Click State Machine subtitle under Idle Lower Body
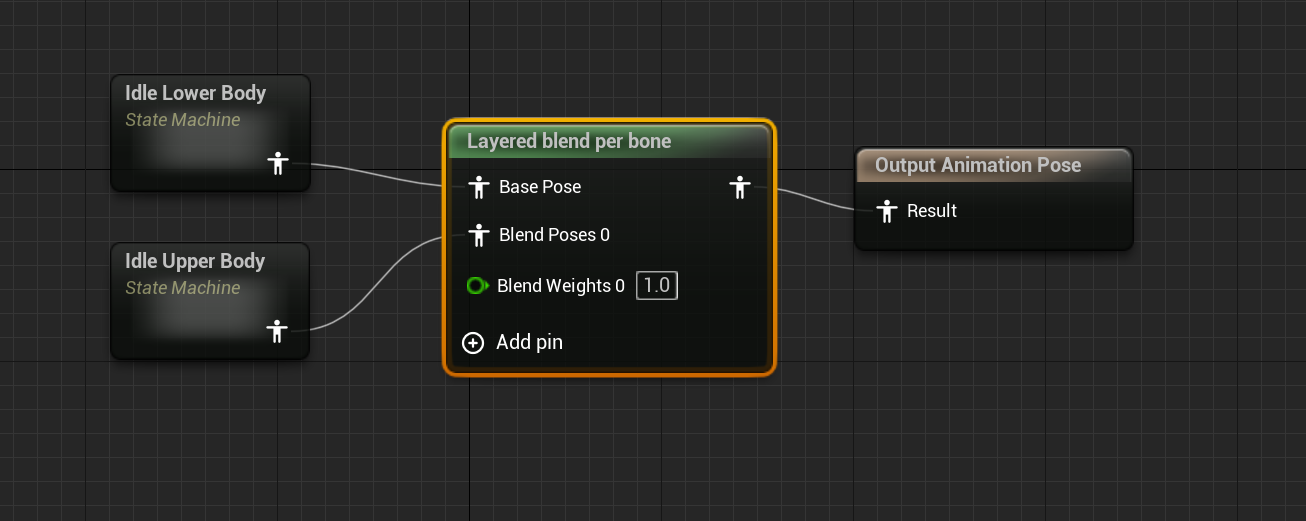Image resolution: width=1306 pixels, height=521 pixels. coord(183,120)
